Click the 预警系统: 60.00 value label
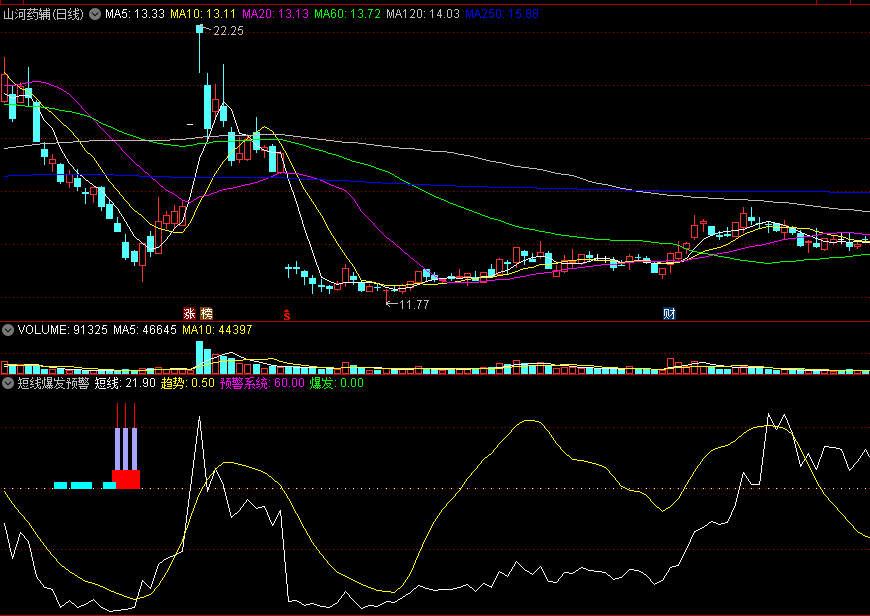The image size is (870, 616). 262,383
